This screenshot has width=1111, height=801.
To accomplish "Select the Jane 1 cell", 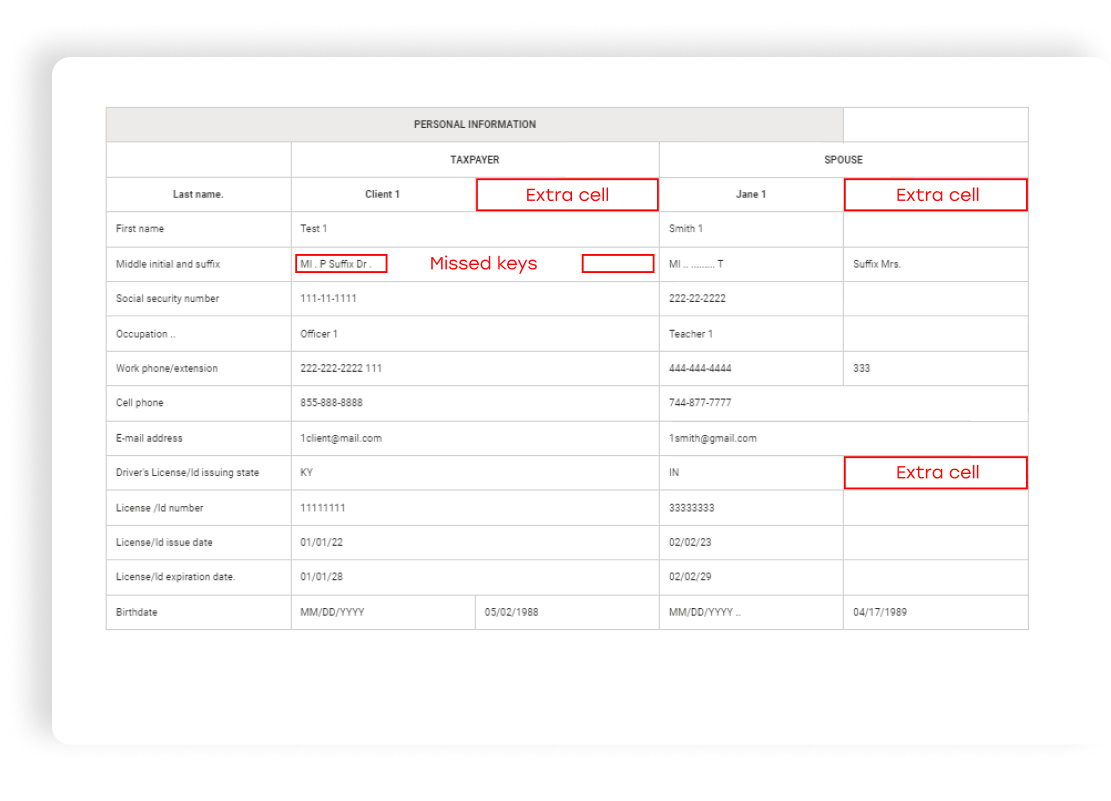I will tap(751, 194).
